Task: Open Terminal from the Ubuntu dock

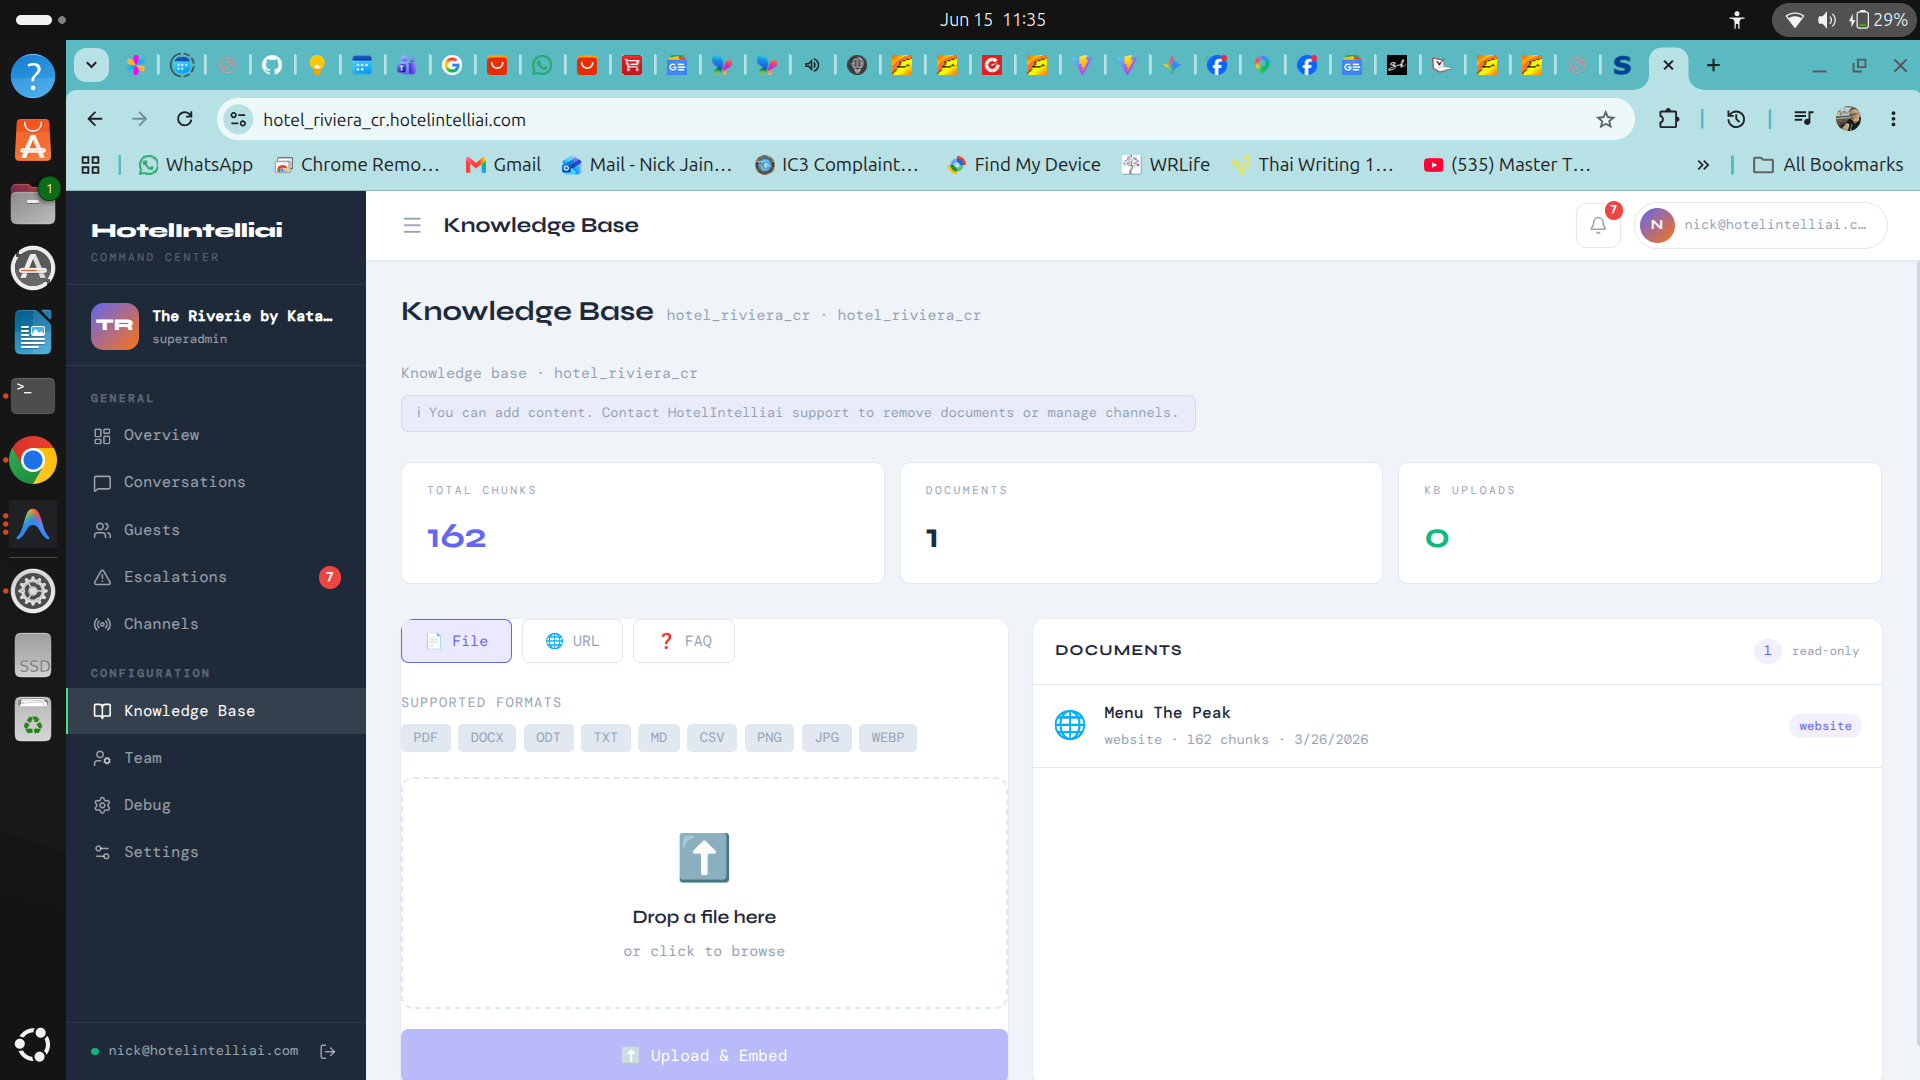Action: click(33, 396)
